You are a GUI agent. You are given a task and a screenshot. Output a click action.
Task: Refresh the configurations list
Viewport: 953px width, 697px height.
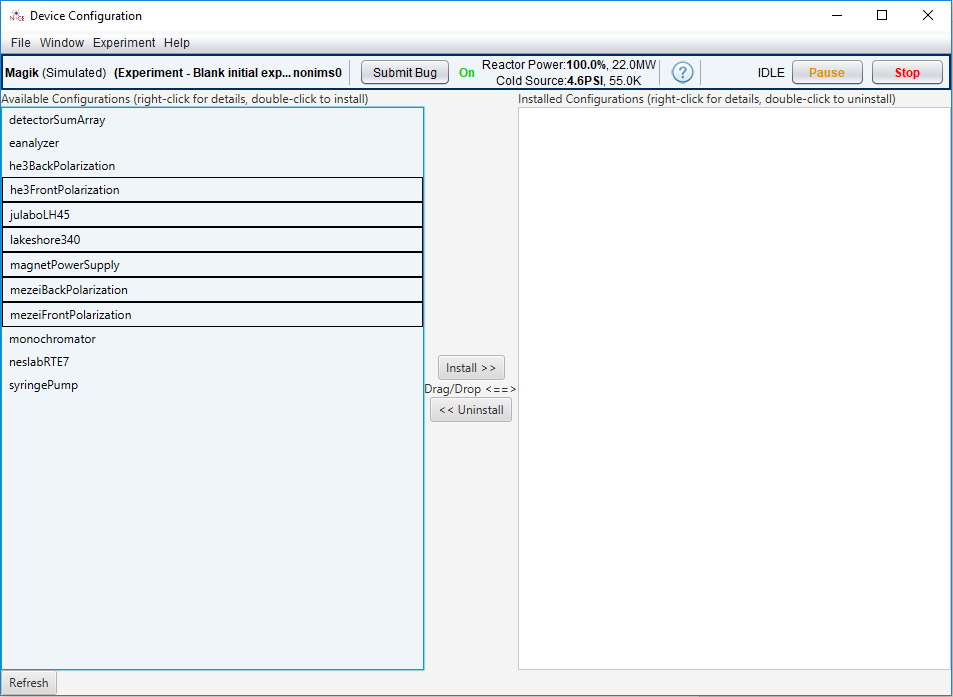tap(28, 682)
